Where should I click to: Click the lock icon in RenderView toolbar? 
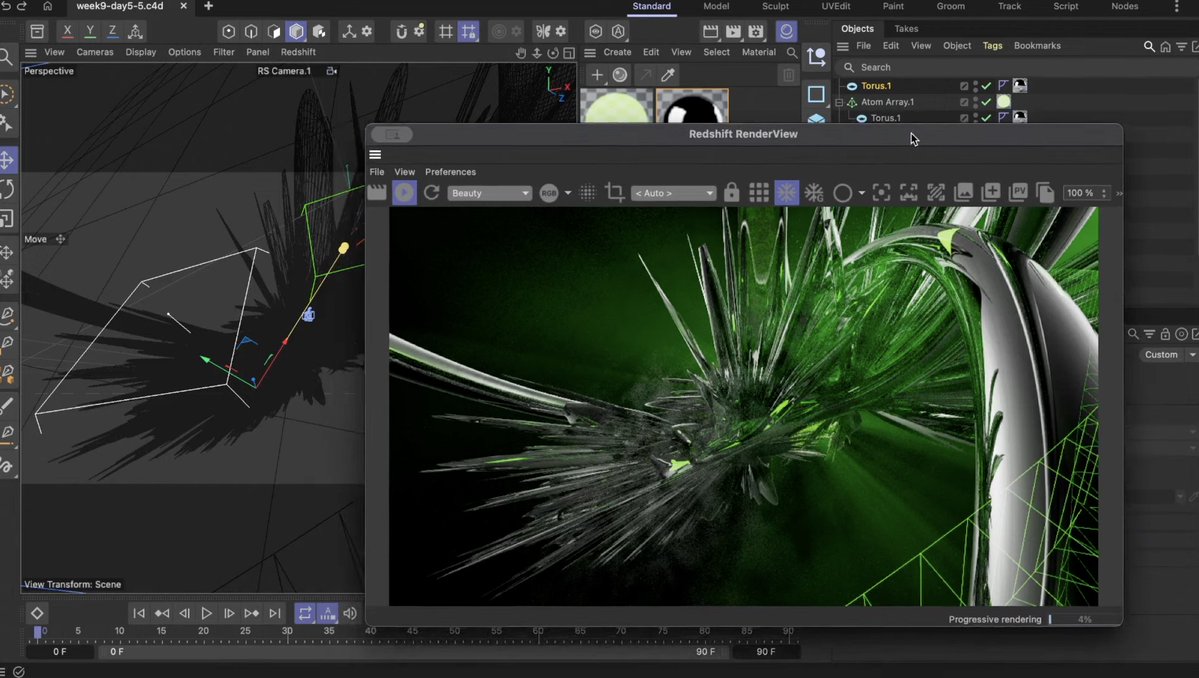pyautogui.click(x=732, y=193)
